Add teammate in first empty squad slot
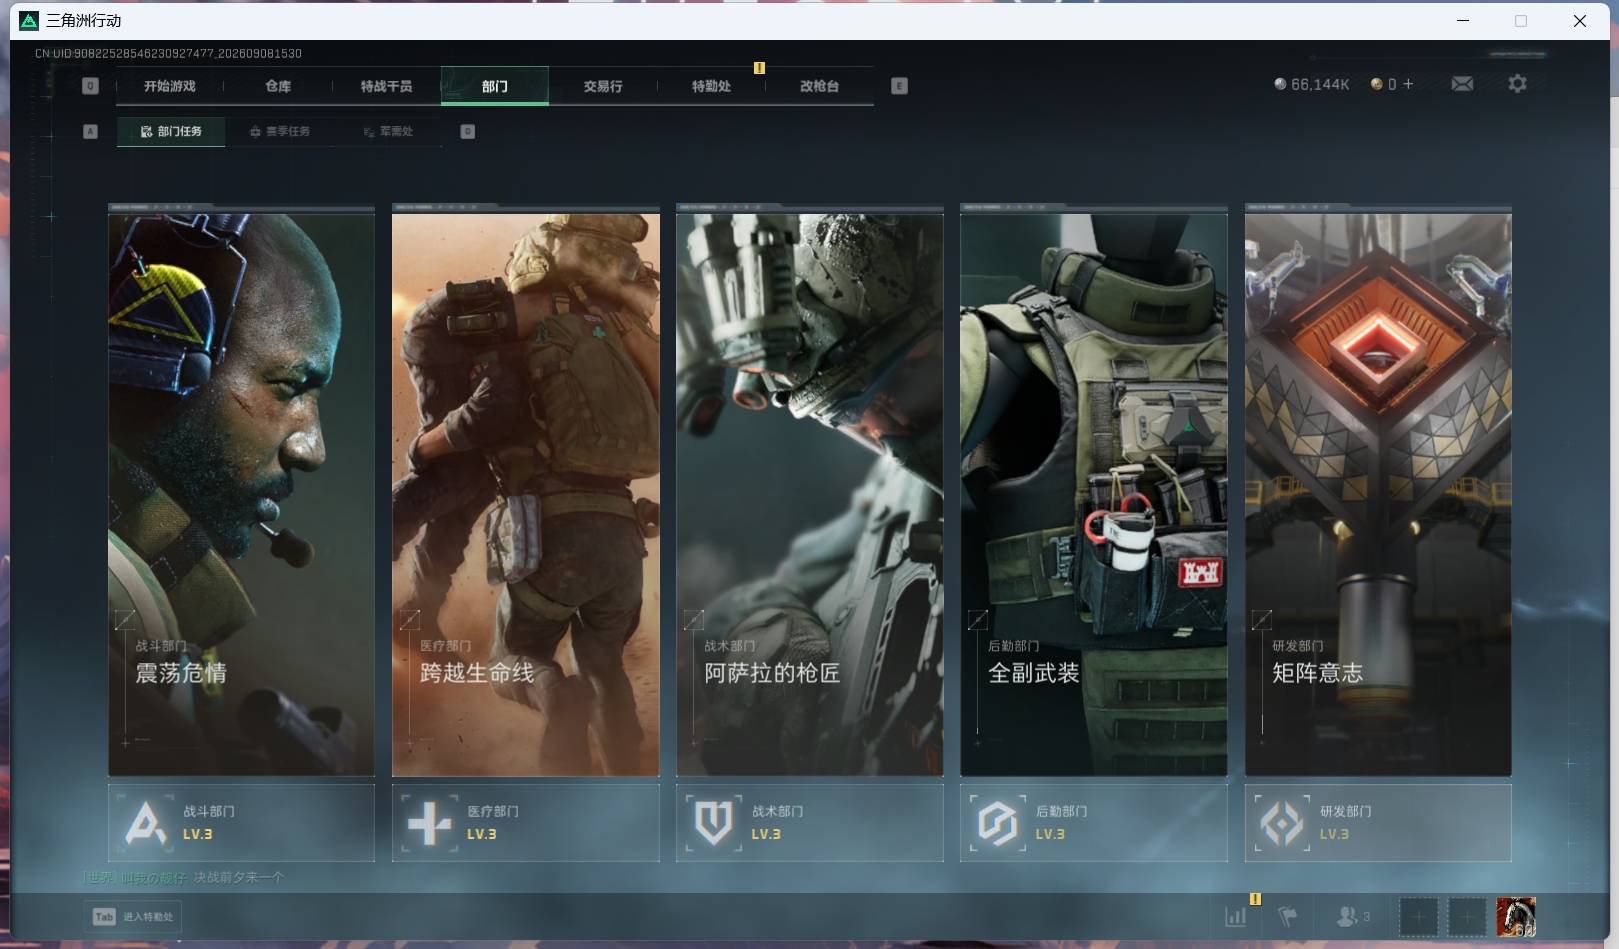 point(1418,917)
